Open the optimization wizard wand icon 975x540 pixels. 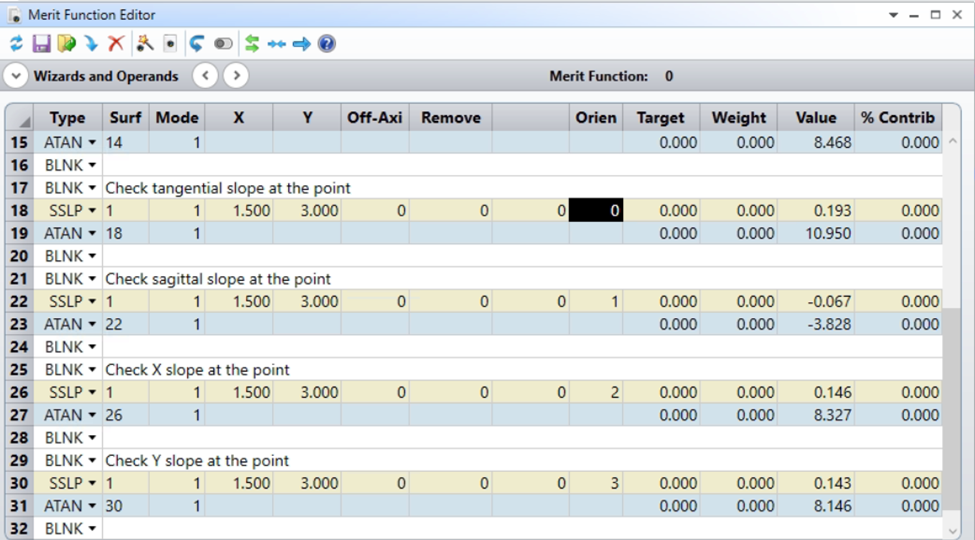pyautogui.click(x=145, y=44)
